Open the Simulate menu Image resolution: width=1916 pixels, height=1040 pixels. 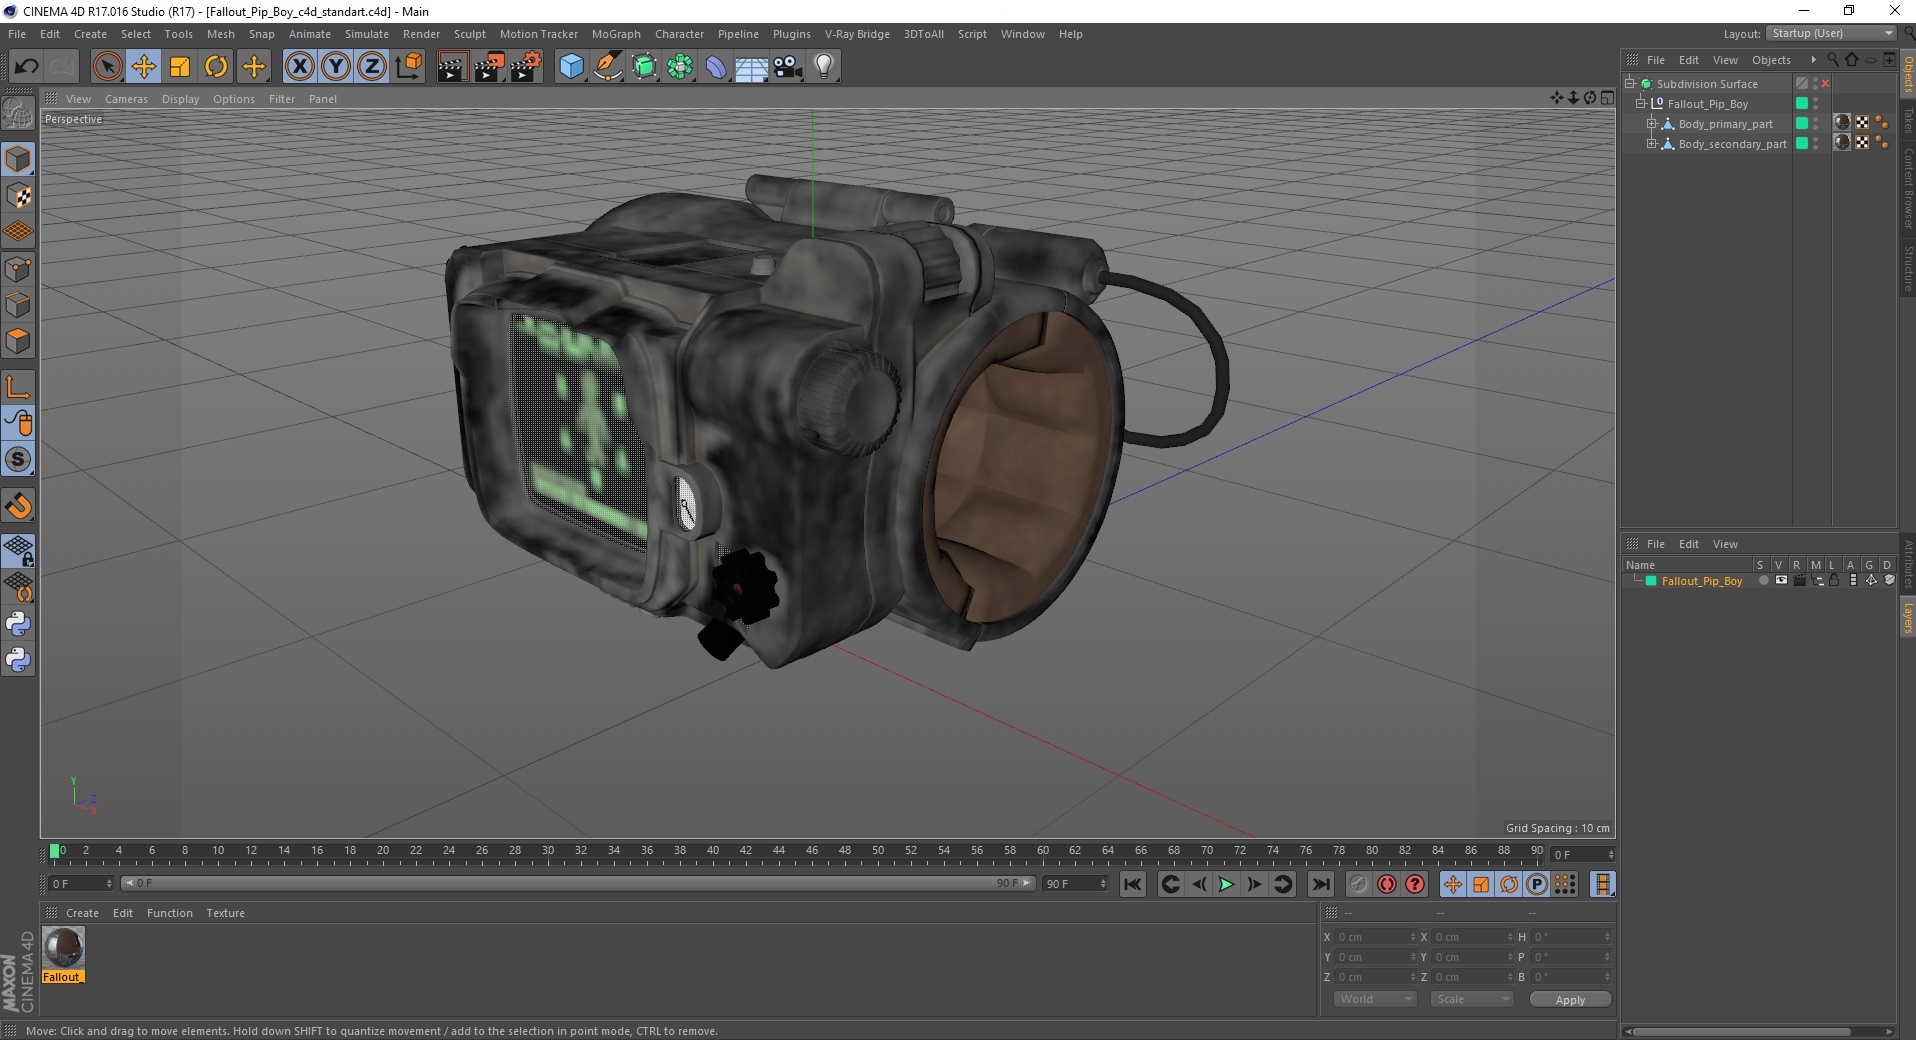point(367,34)
